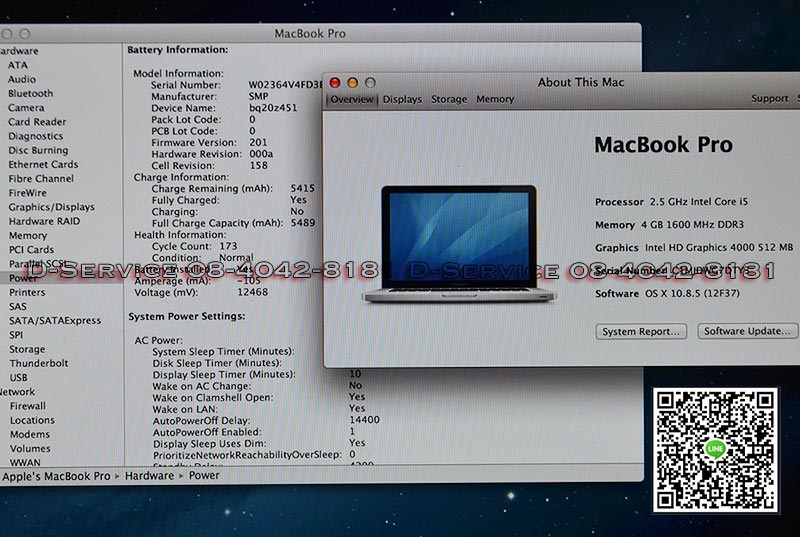The height and width of the screenshot is (537, 800).
Task: Open the Support tab
Action: [769, 98]
